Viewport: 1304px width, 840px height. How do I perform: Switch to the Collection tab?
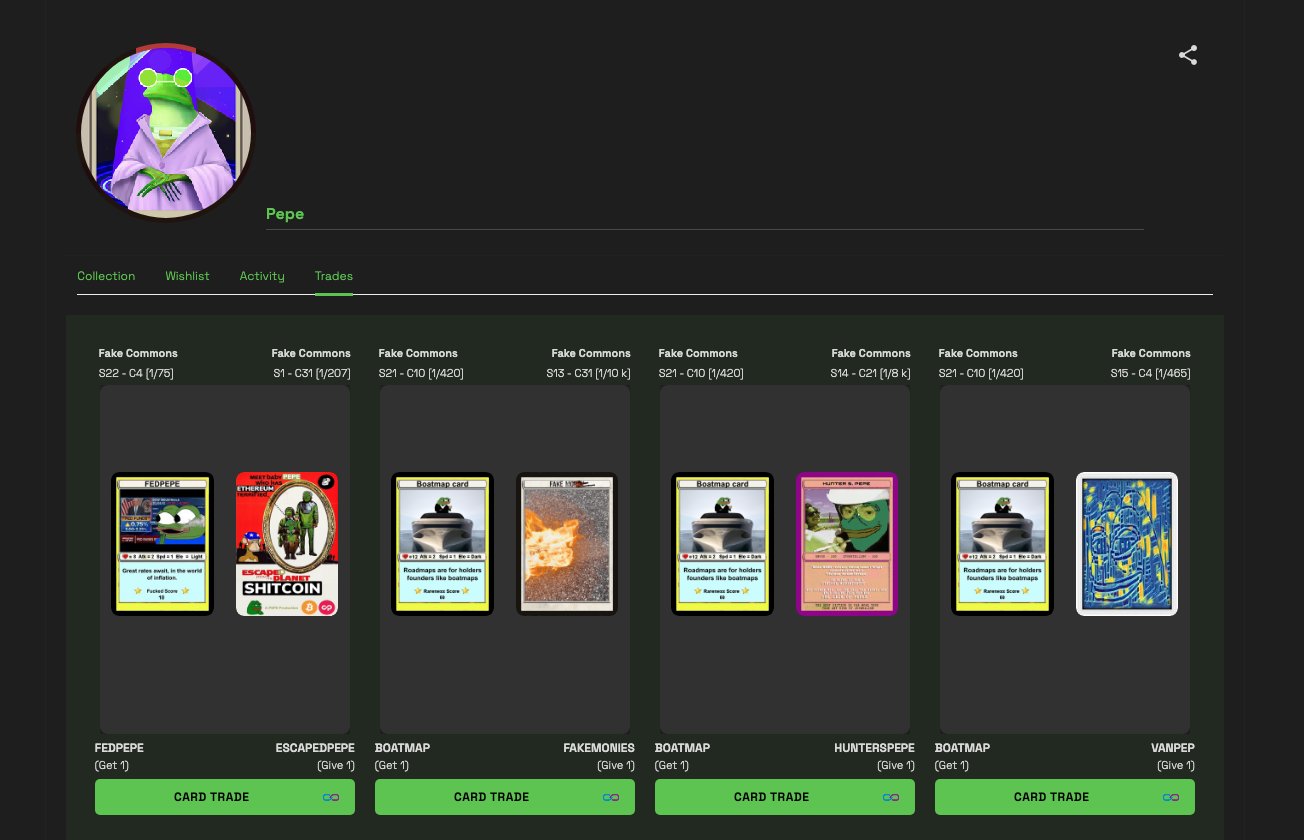click(106, 276)
